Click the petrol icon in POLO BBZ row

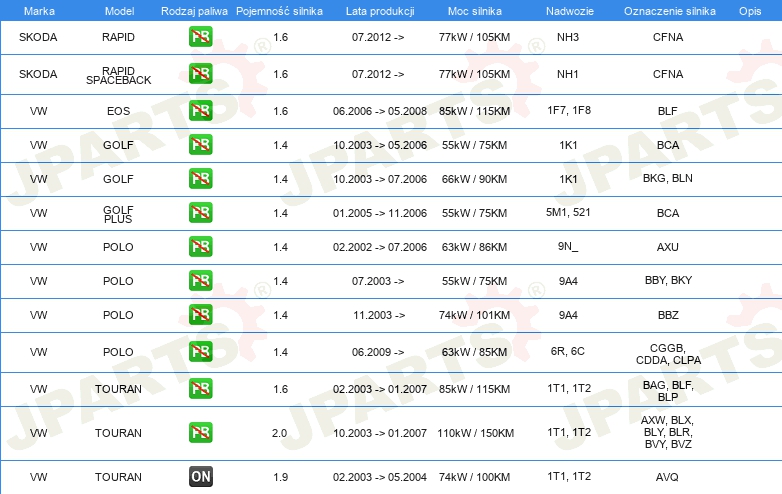click(x=200, y=315)
